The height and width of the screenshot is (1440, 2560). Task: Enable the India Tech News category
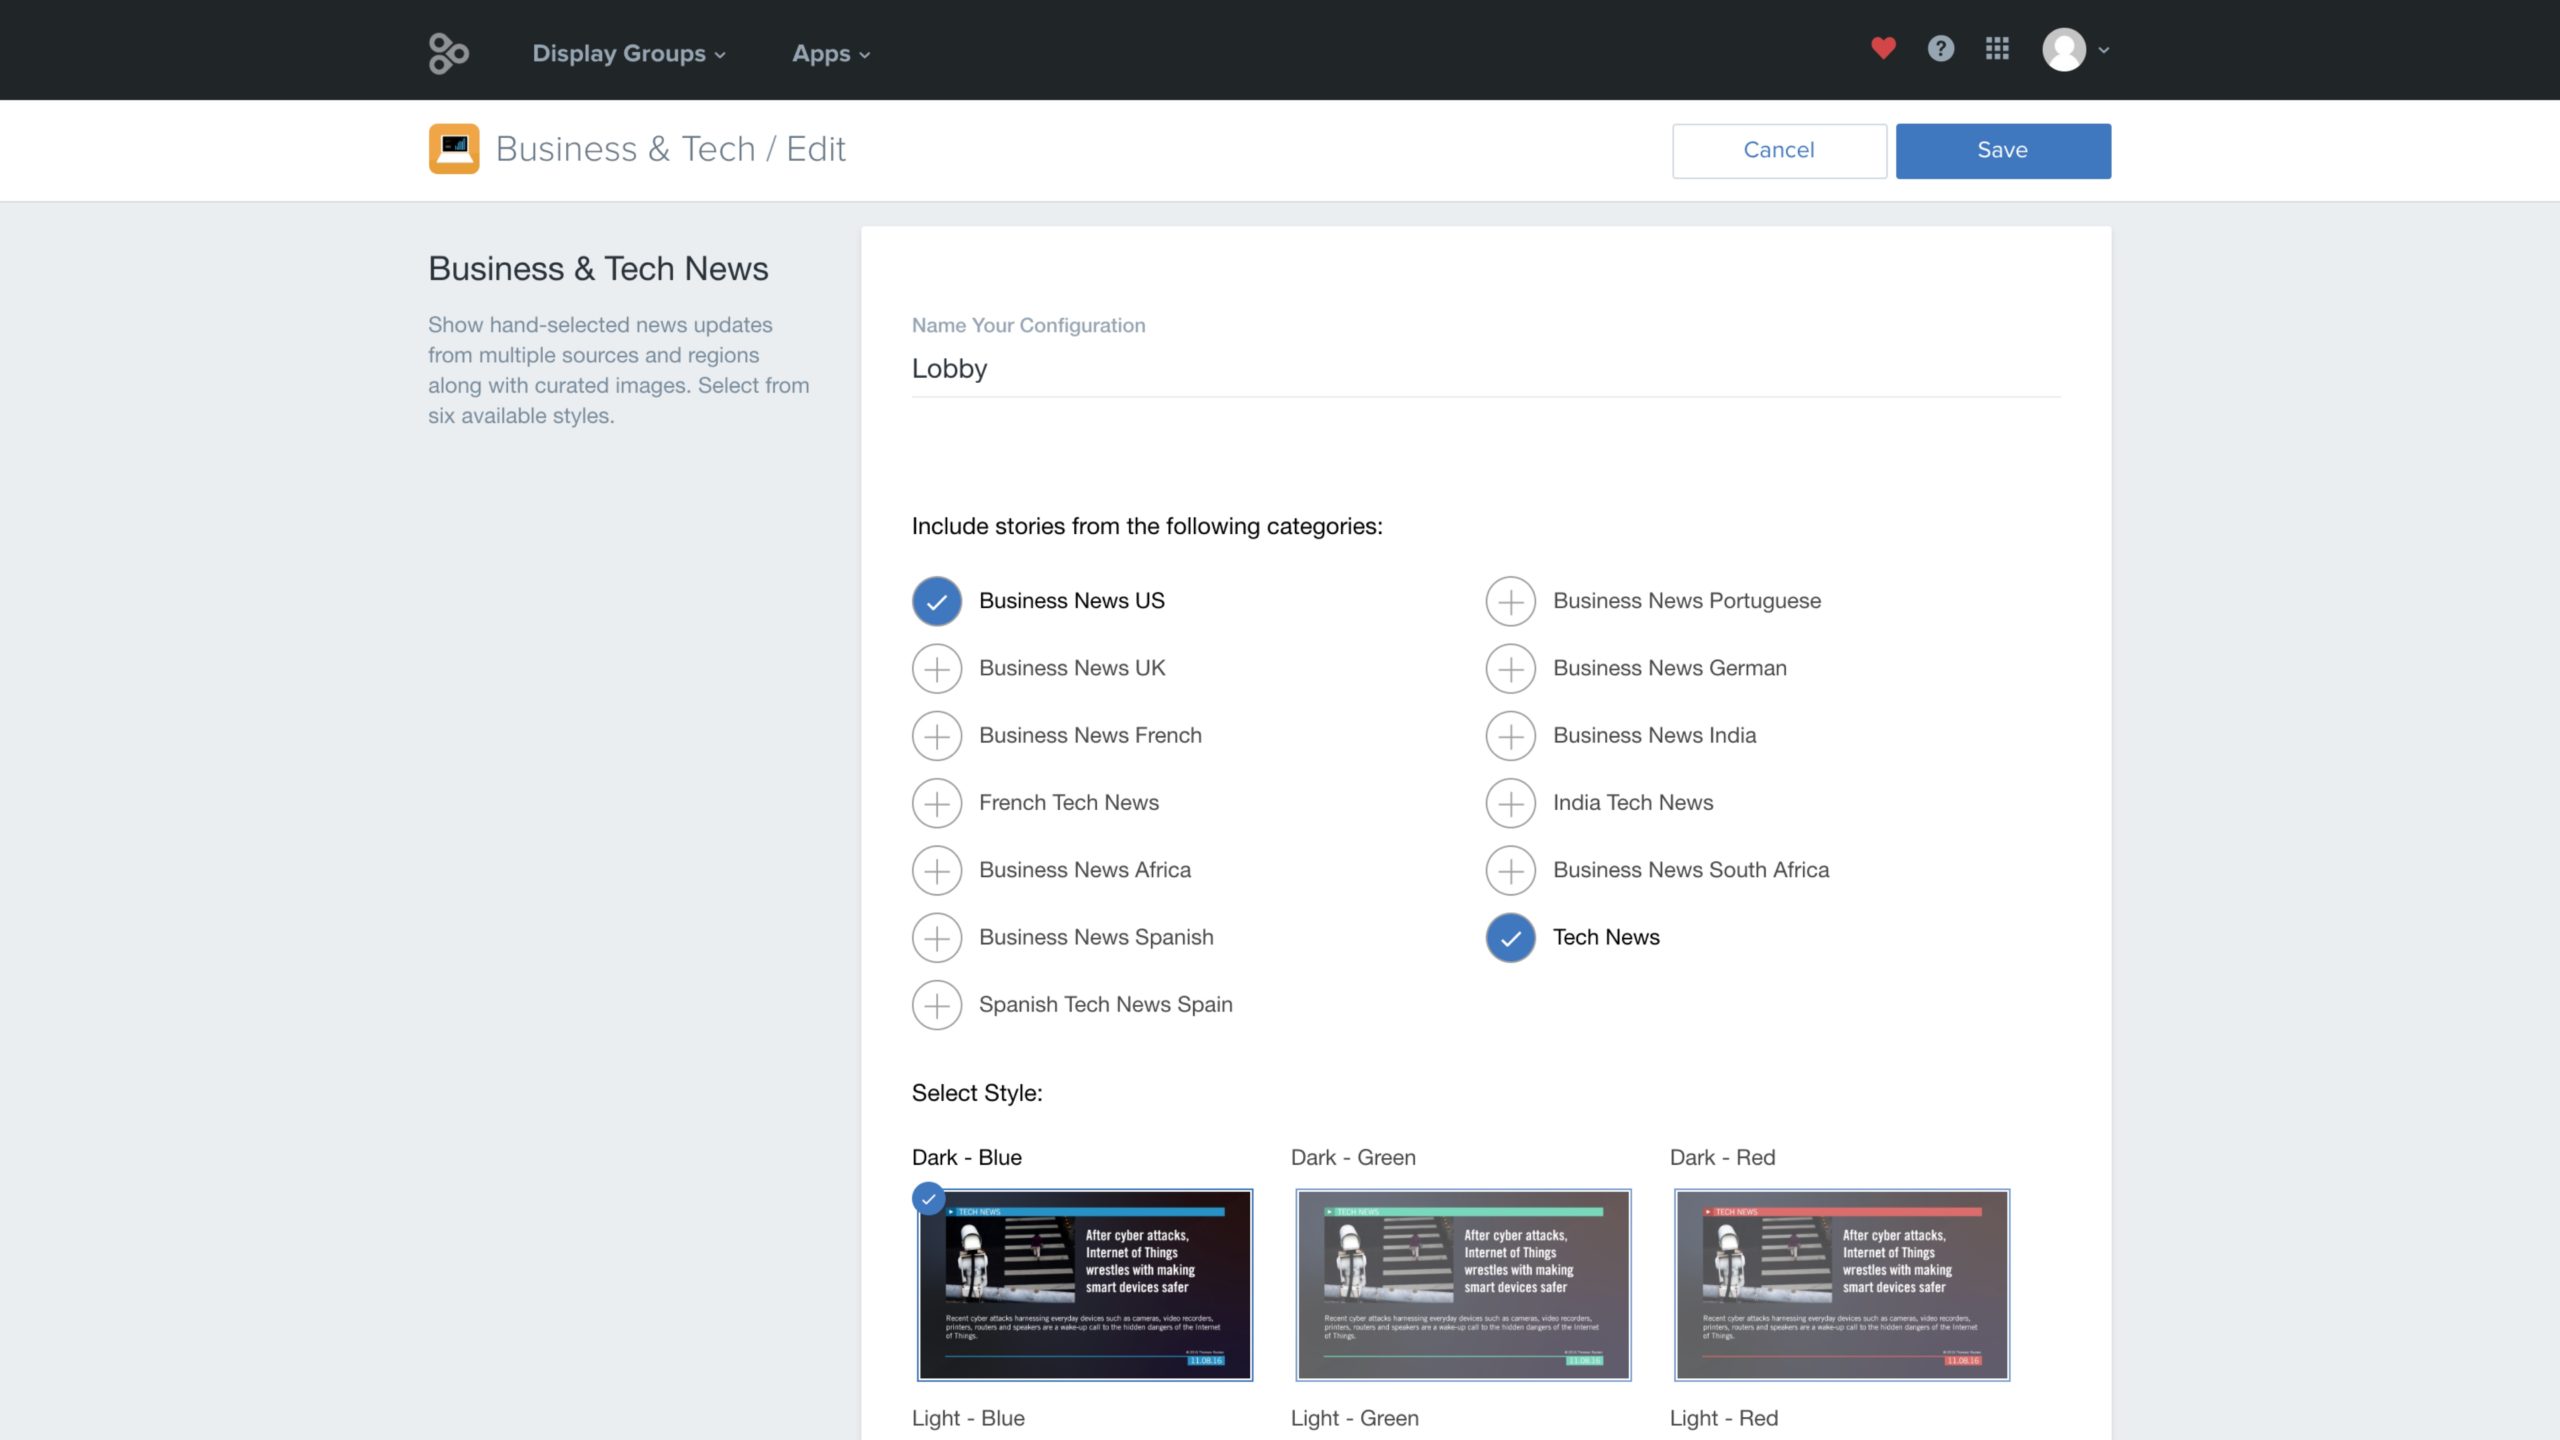1510,803
